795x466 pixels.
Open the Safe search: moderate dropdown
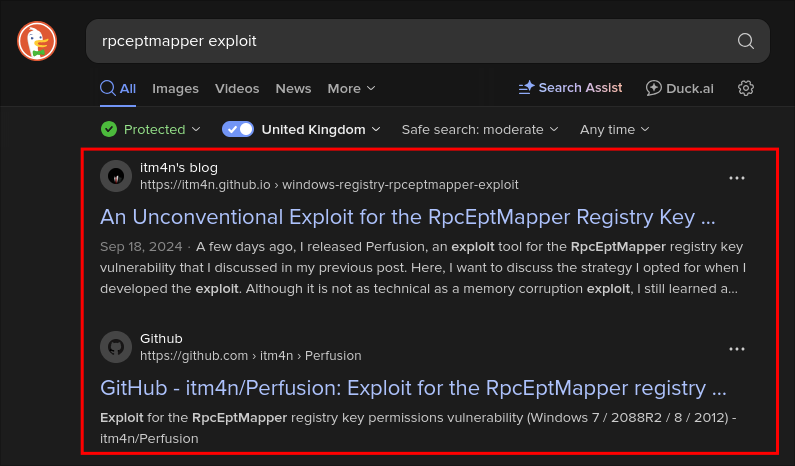tap(479, 129)
